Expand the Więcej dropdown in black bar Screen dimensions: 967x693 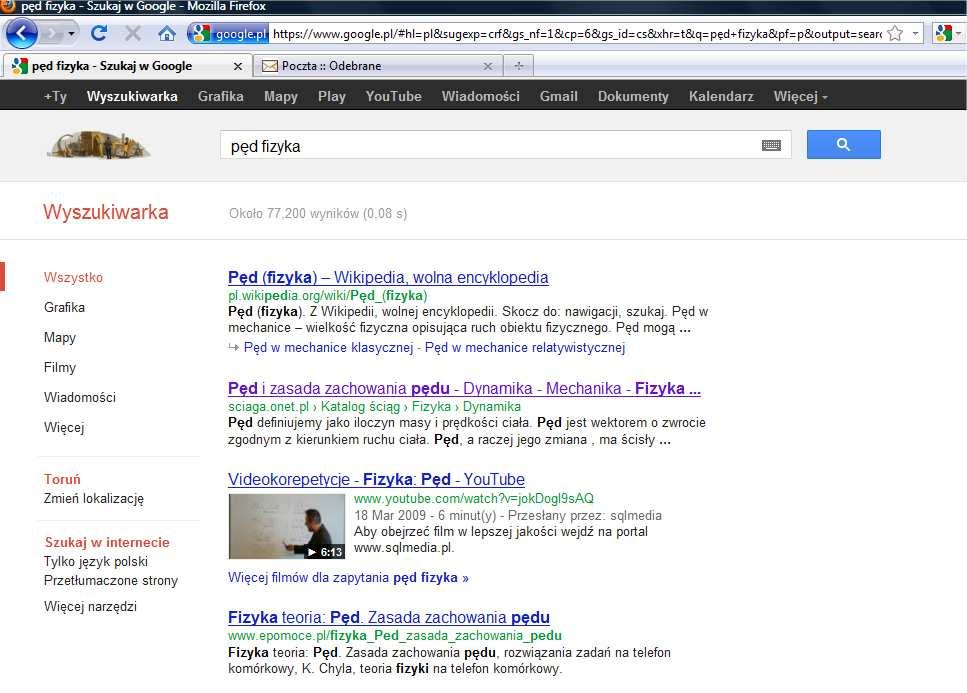(x=800, y=96)
